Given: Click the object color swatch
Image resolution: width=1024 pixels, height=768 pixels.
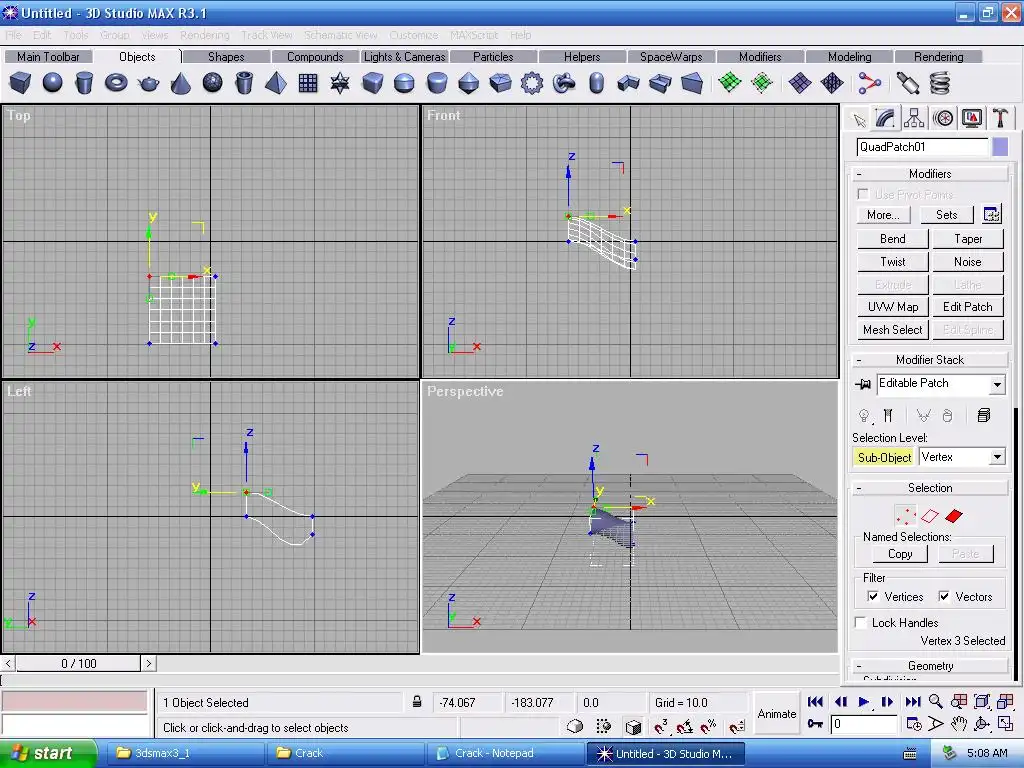Looking at the screenshot, I should tap(1000, 147).
